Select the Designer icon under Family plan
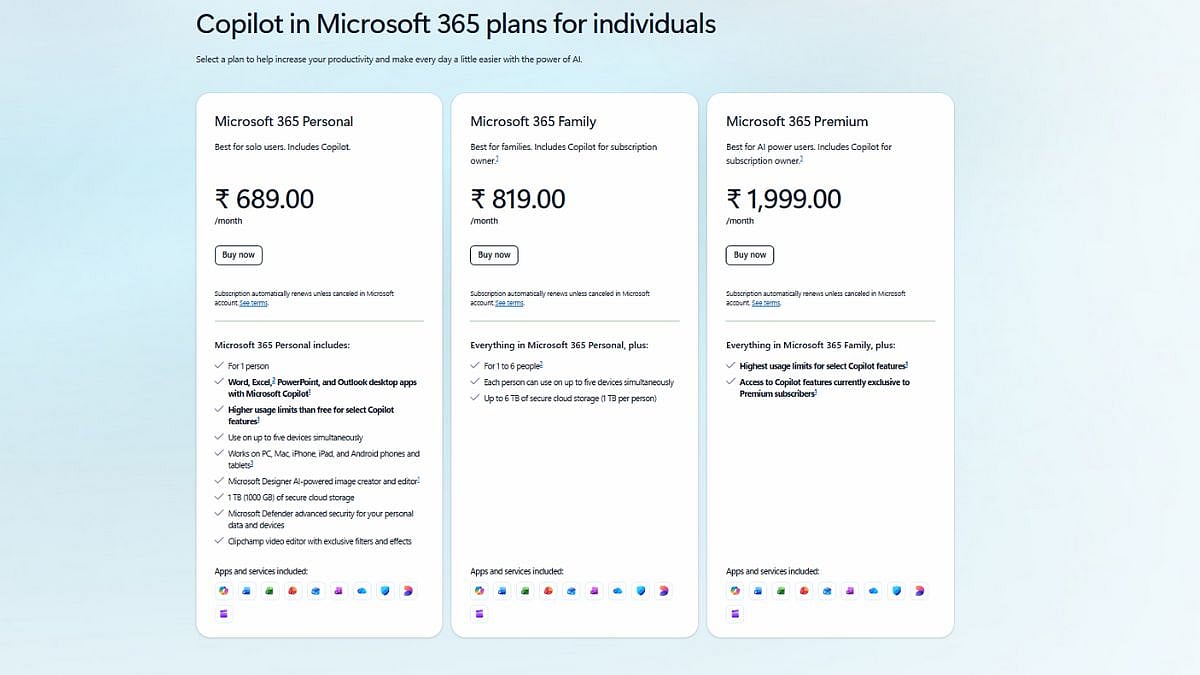This screenshot has height=675, width=1200. pos(663,590)
